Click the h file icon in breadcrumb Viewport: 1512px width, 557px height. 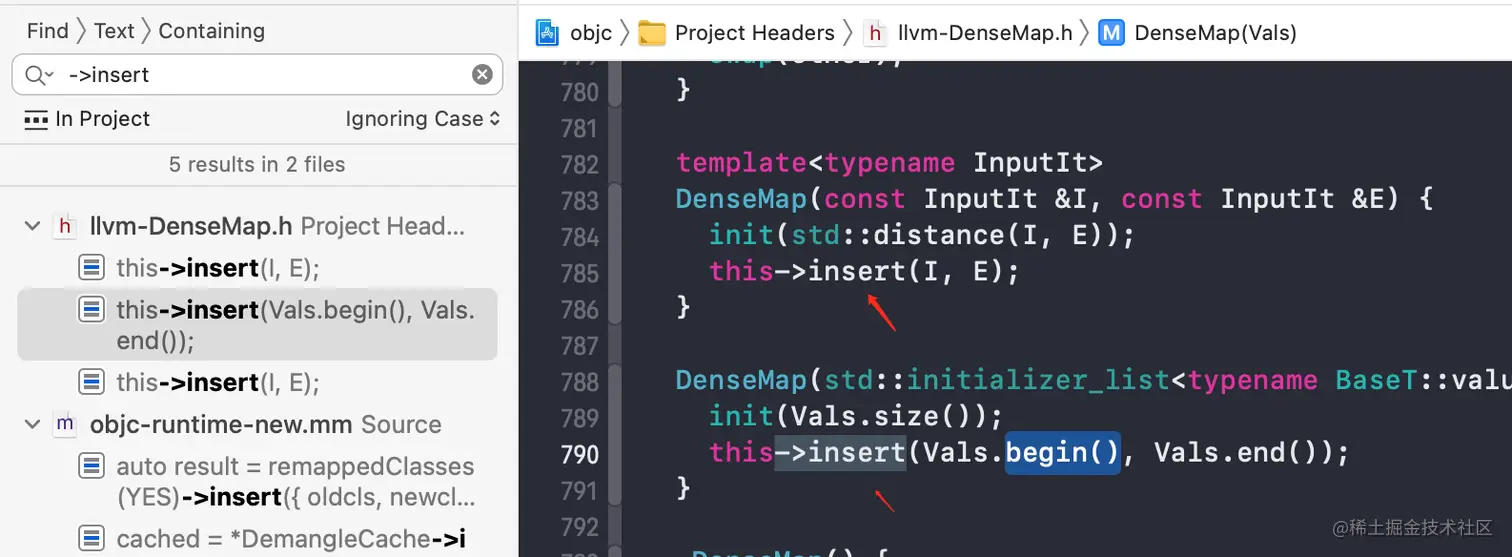point(876,33)
